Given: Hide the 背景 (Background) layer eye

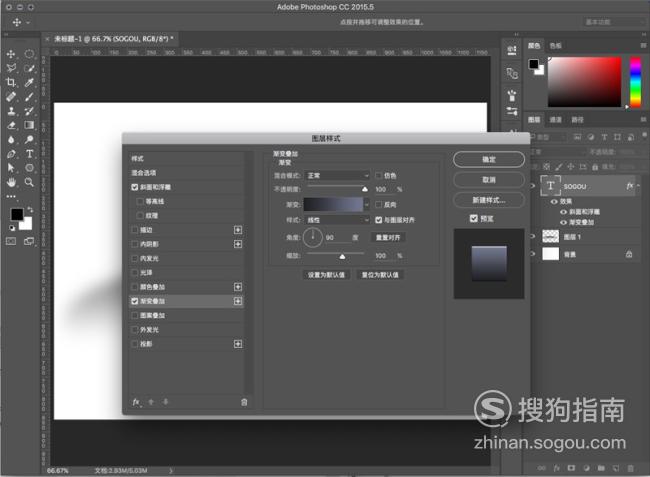Looking at the screenshot, I should (533, 254).
